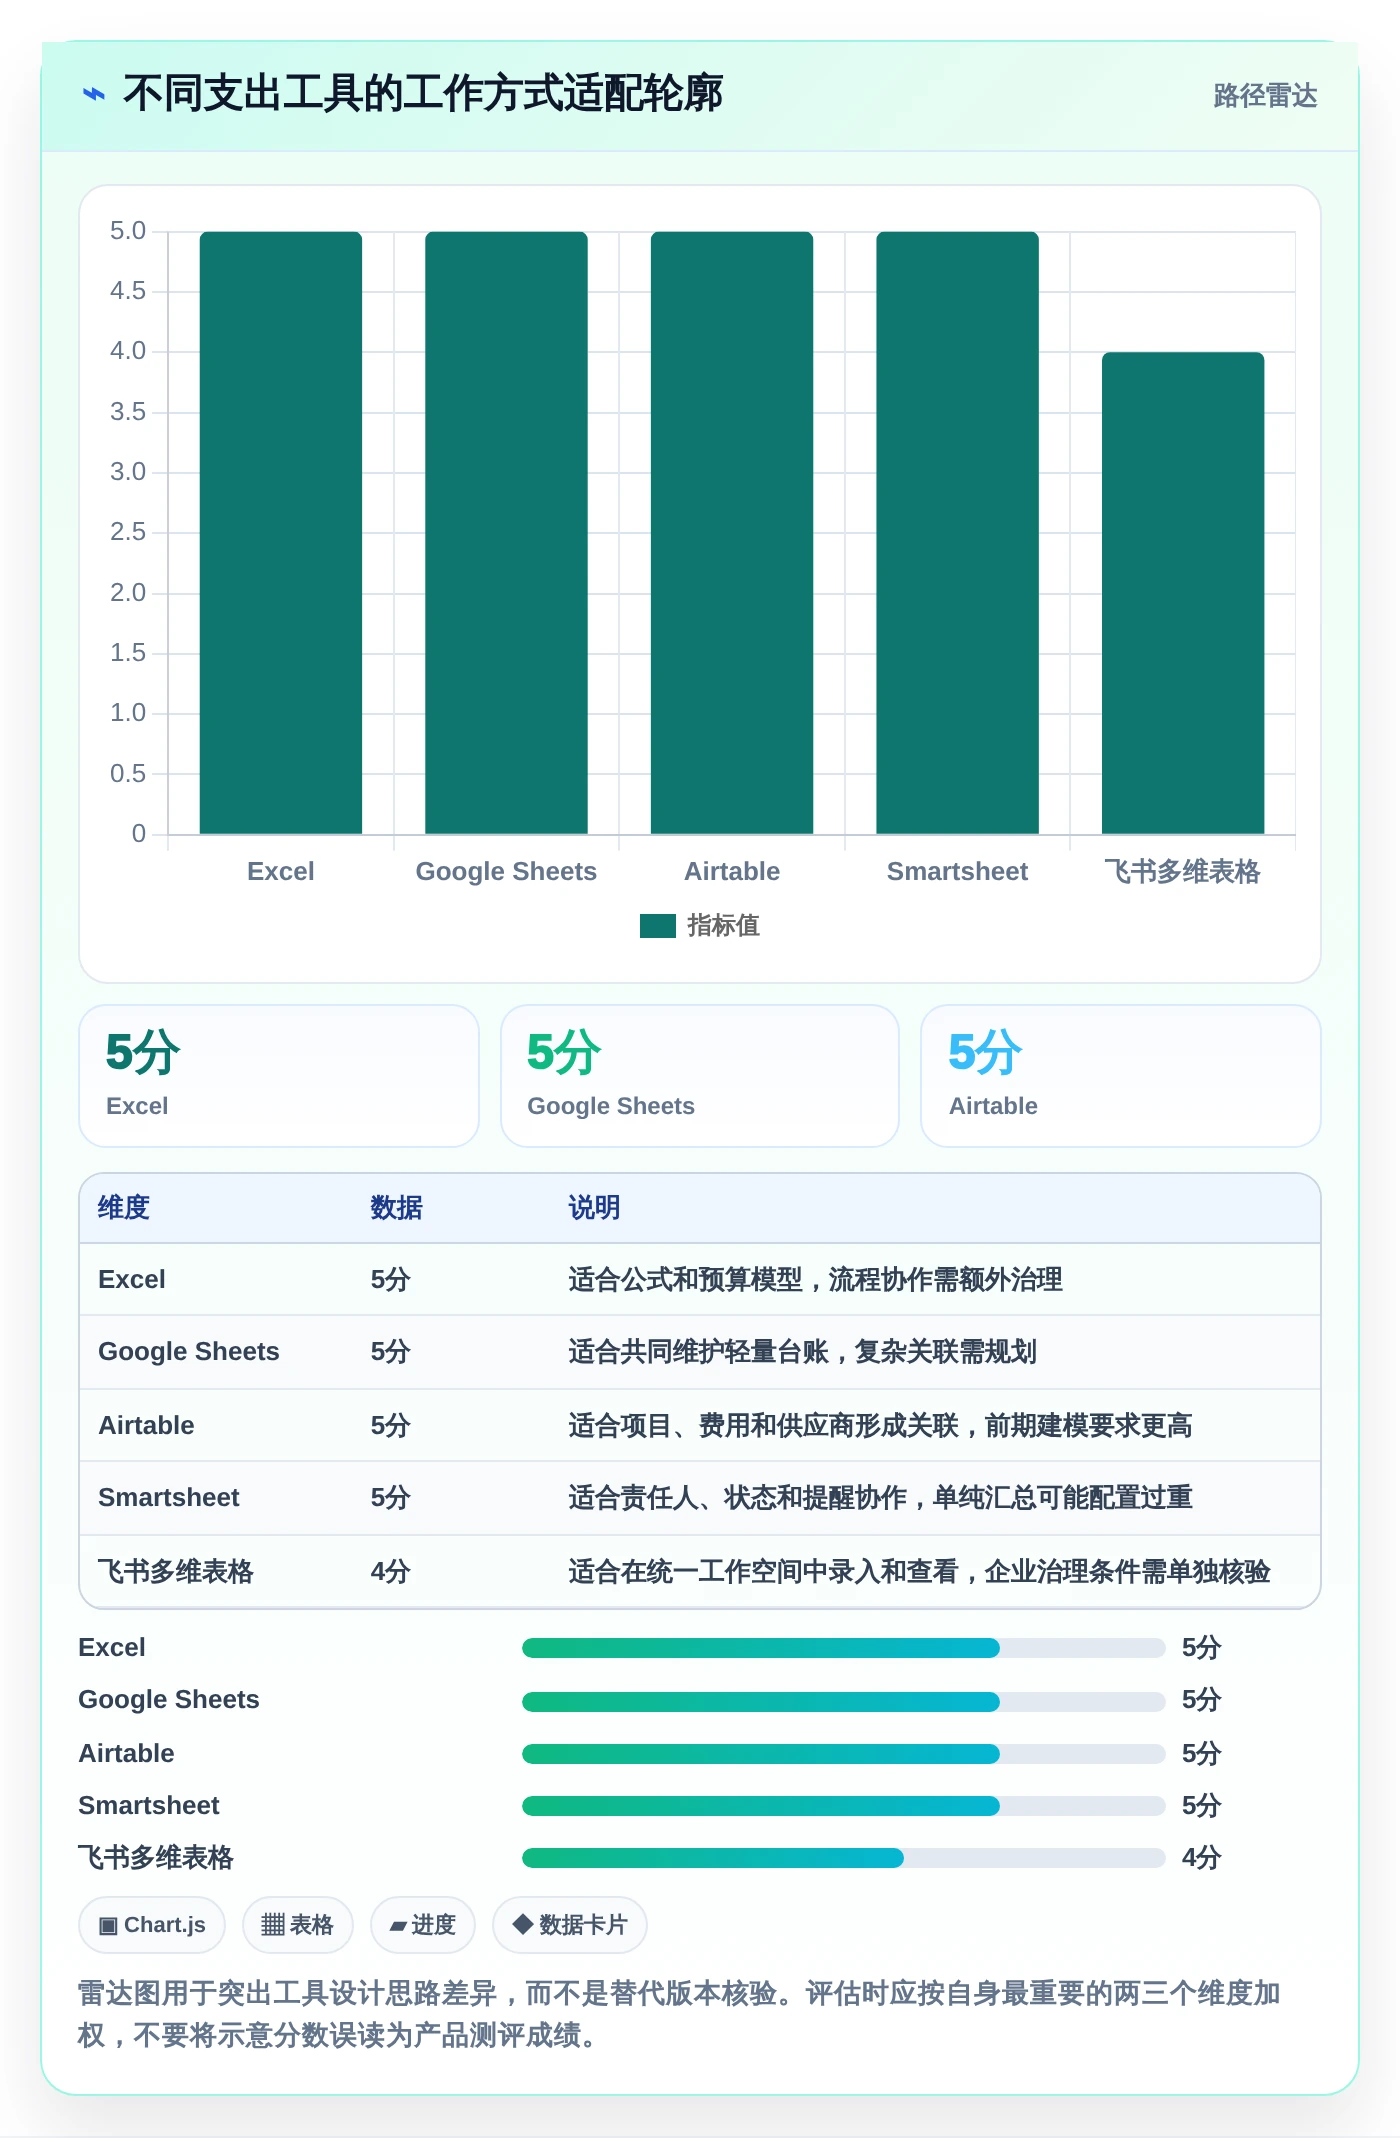The width and height of the screenshot is (1400, 2138).
Task: Click the Smartsheet progress bar
Action: coord(843,1806)
